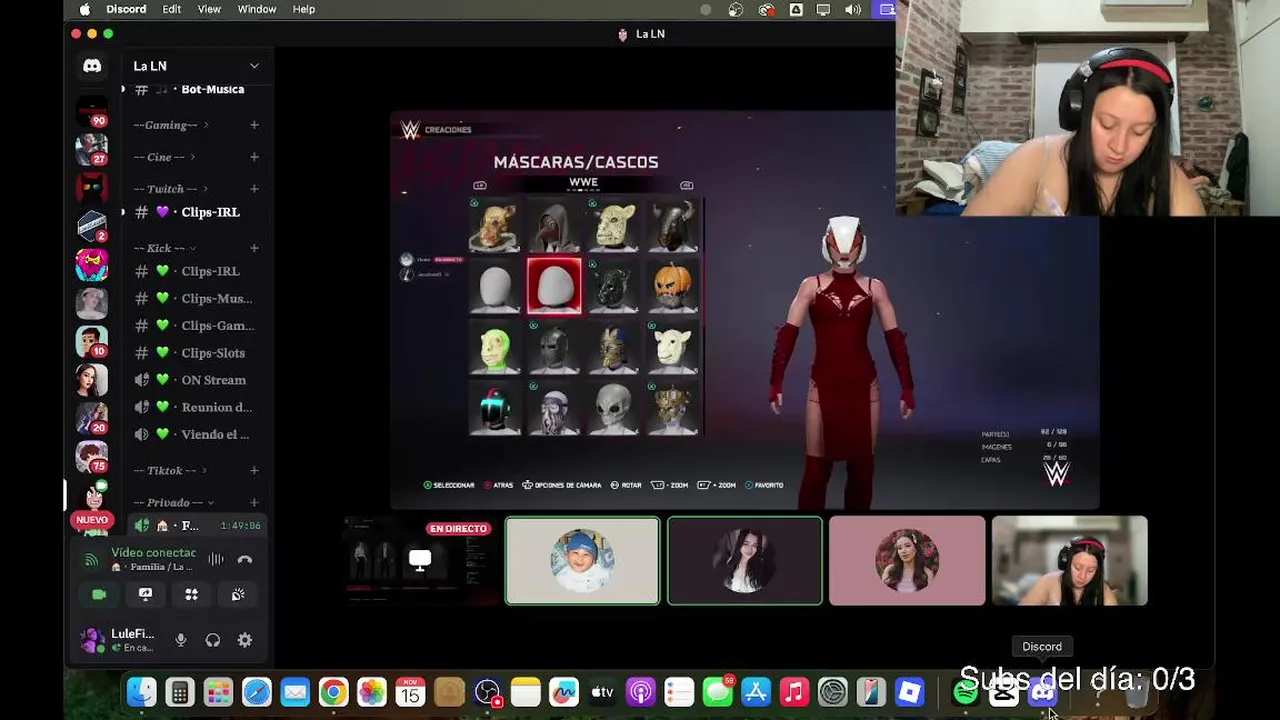1280x720 pixels.
Task: Join the ON Stream voice channel
Action: point(196,380)
